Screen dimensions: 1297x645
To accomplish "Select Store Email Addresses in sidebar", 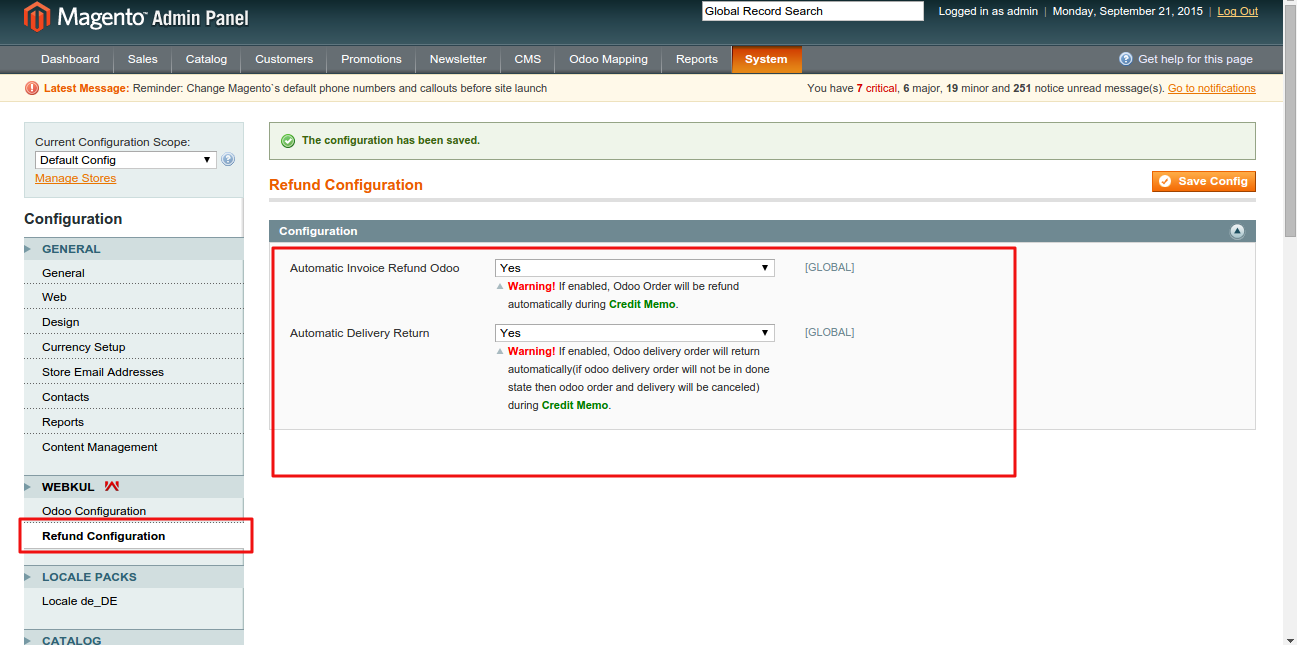I will point(102,372).
